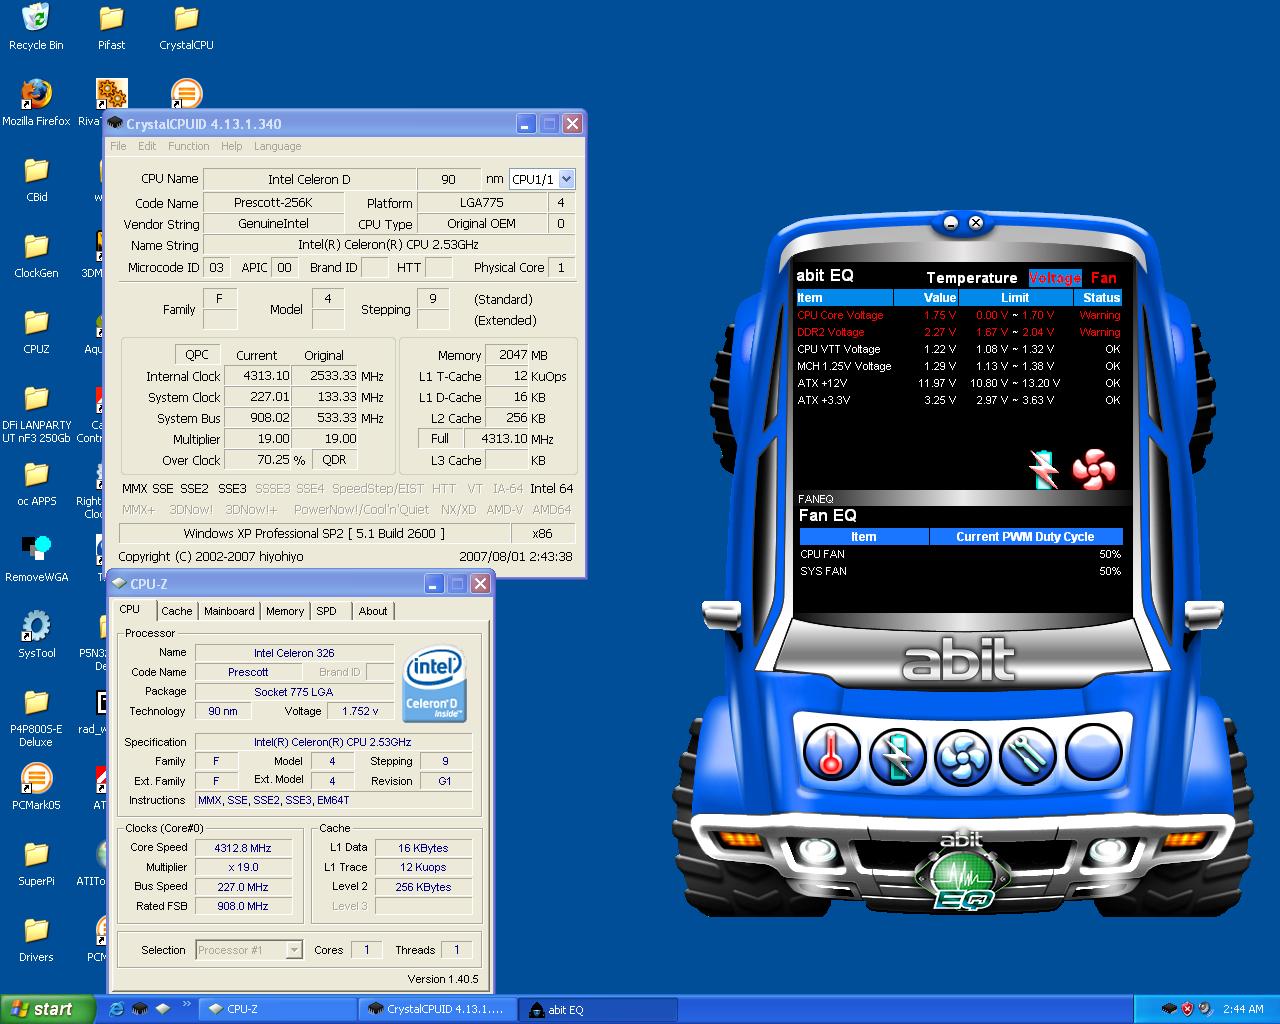Open Processor #1 selection dropdown in CPU-Z
This screenshot has width=1280, height=1024.
pos(294,950)
